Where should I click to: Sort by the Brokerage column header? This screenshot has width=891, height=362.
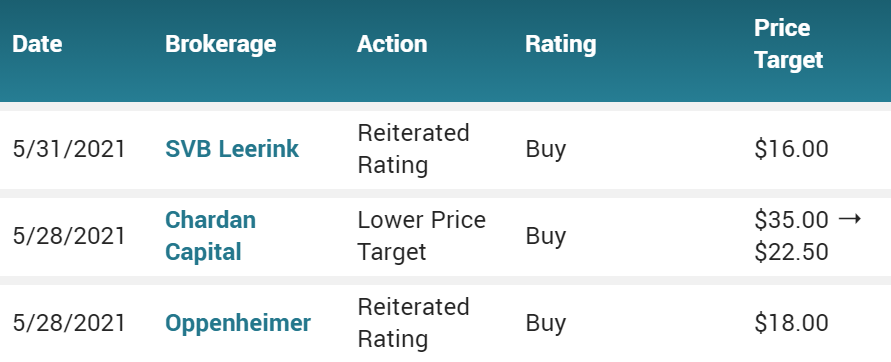click(x=220, y=44)
